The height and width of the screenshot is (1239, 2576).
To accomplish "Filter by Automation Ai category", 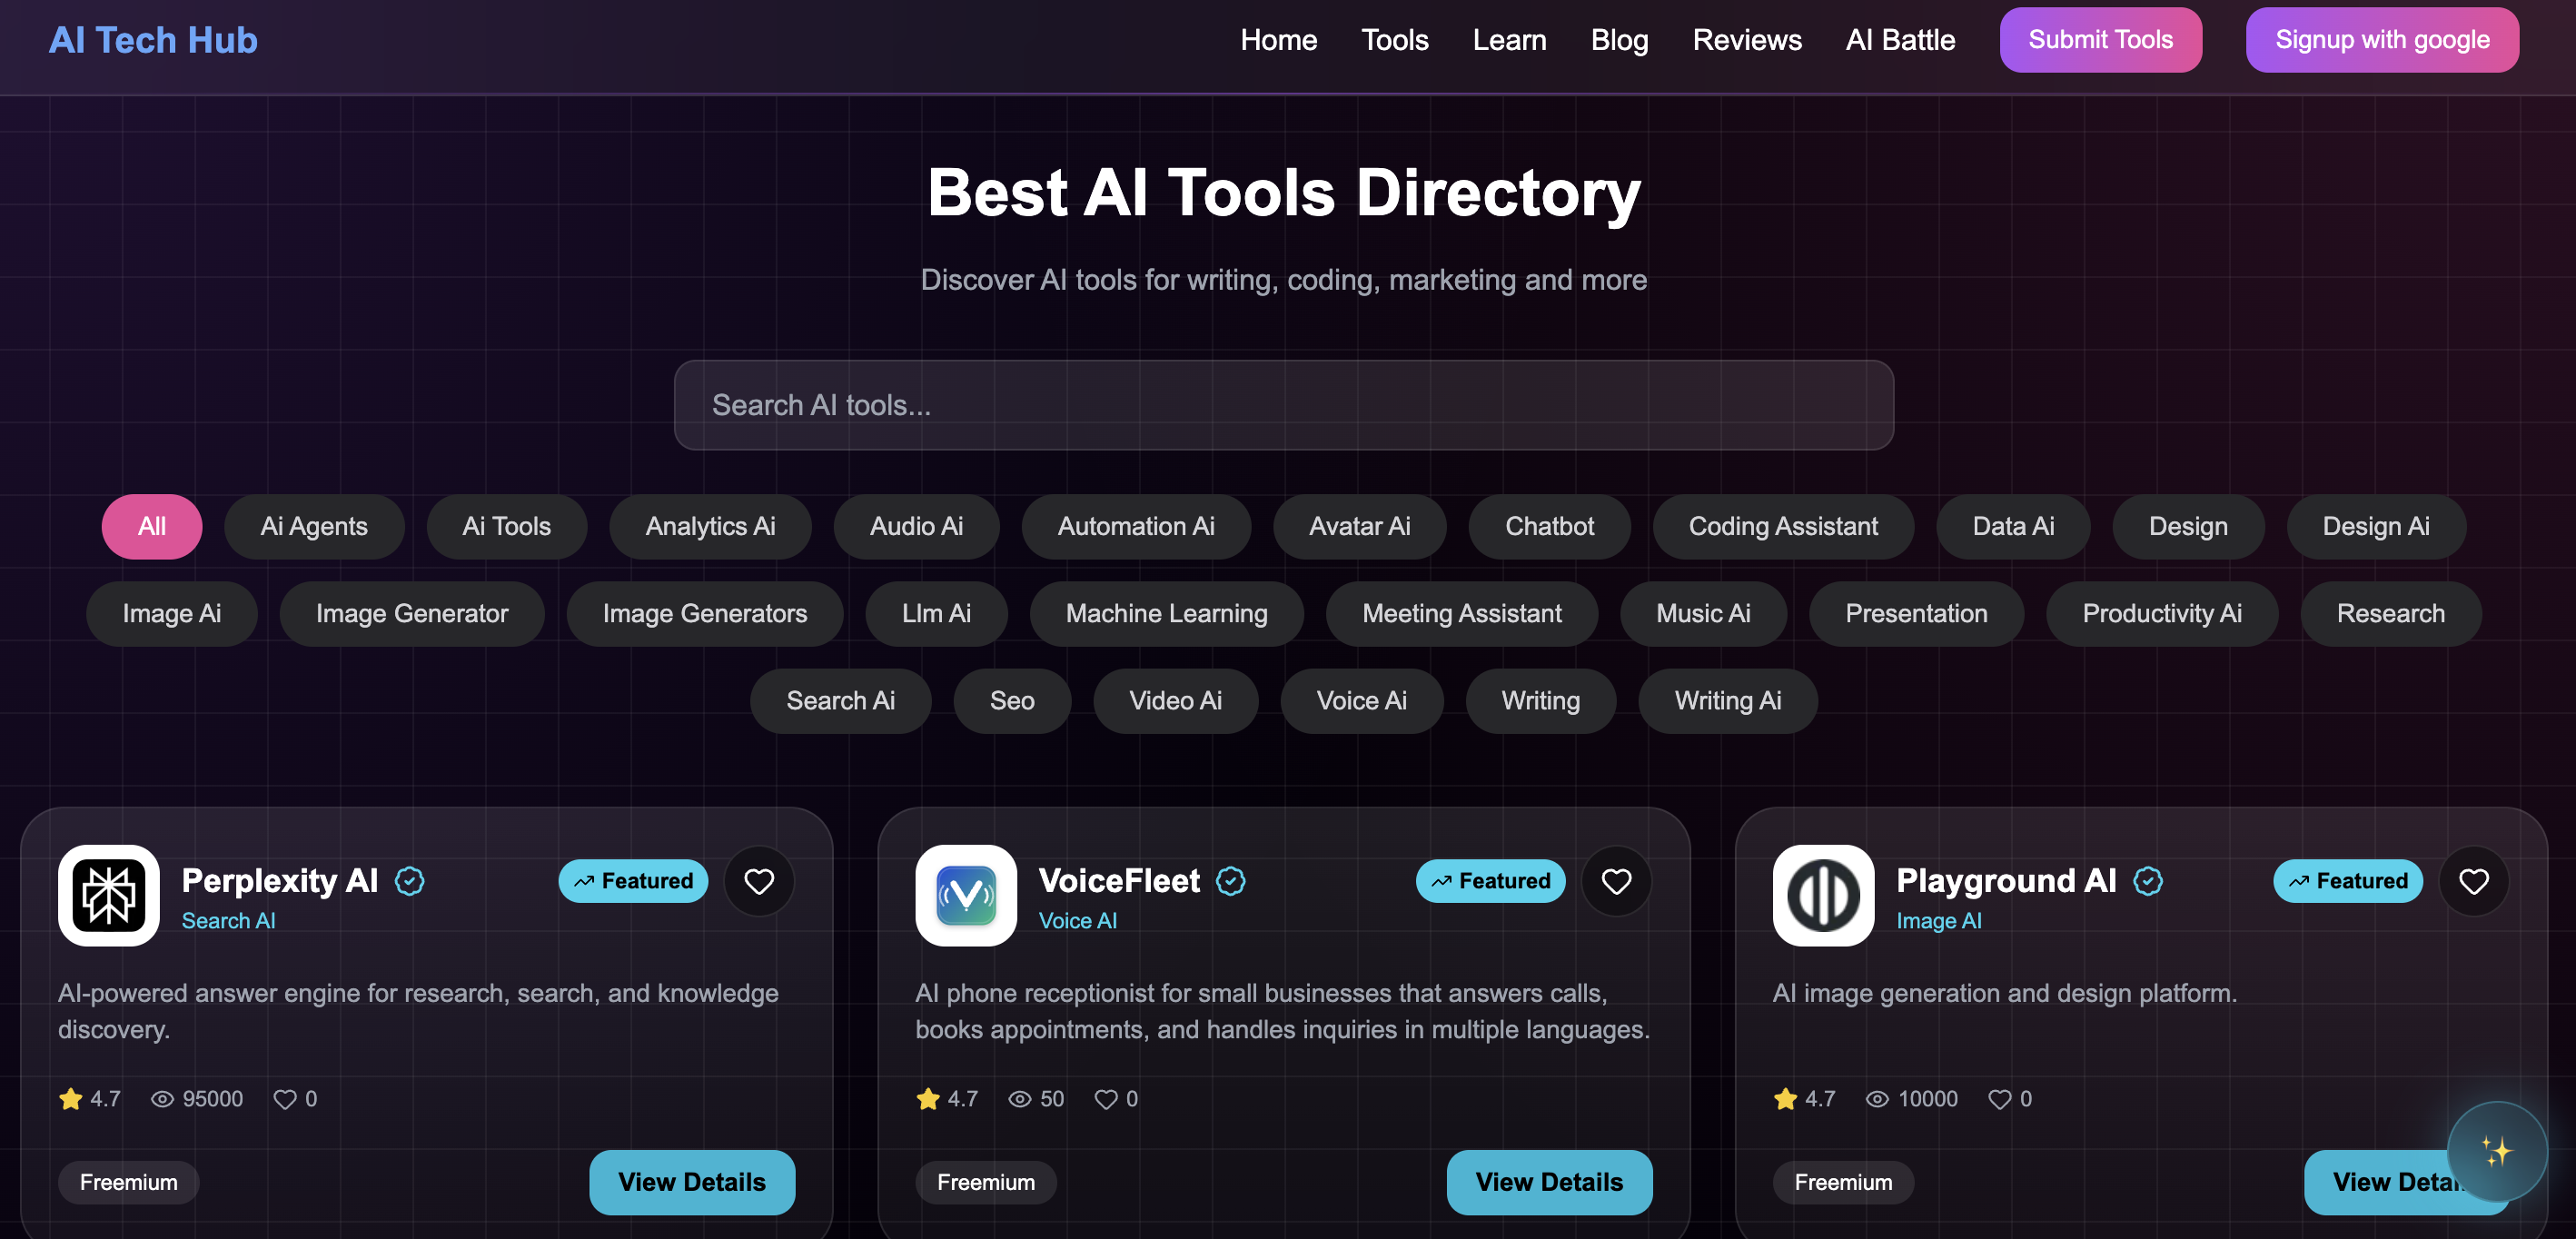I will [x=1136, y=526].
